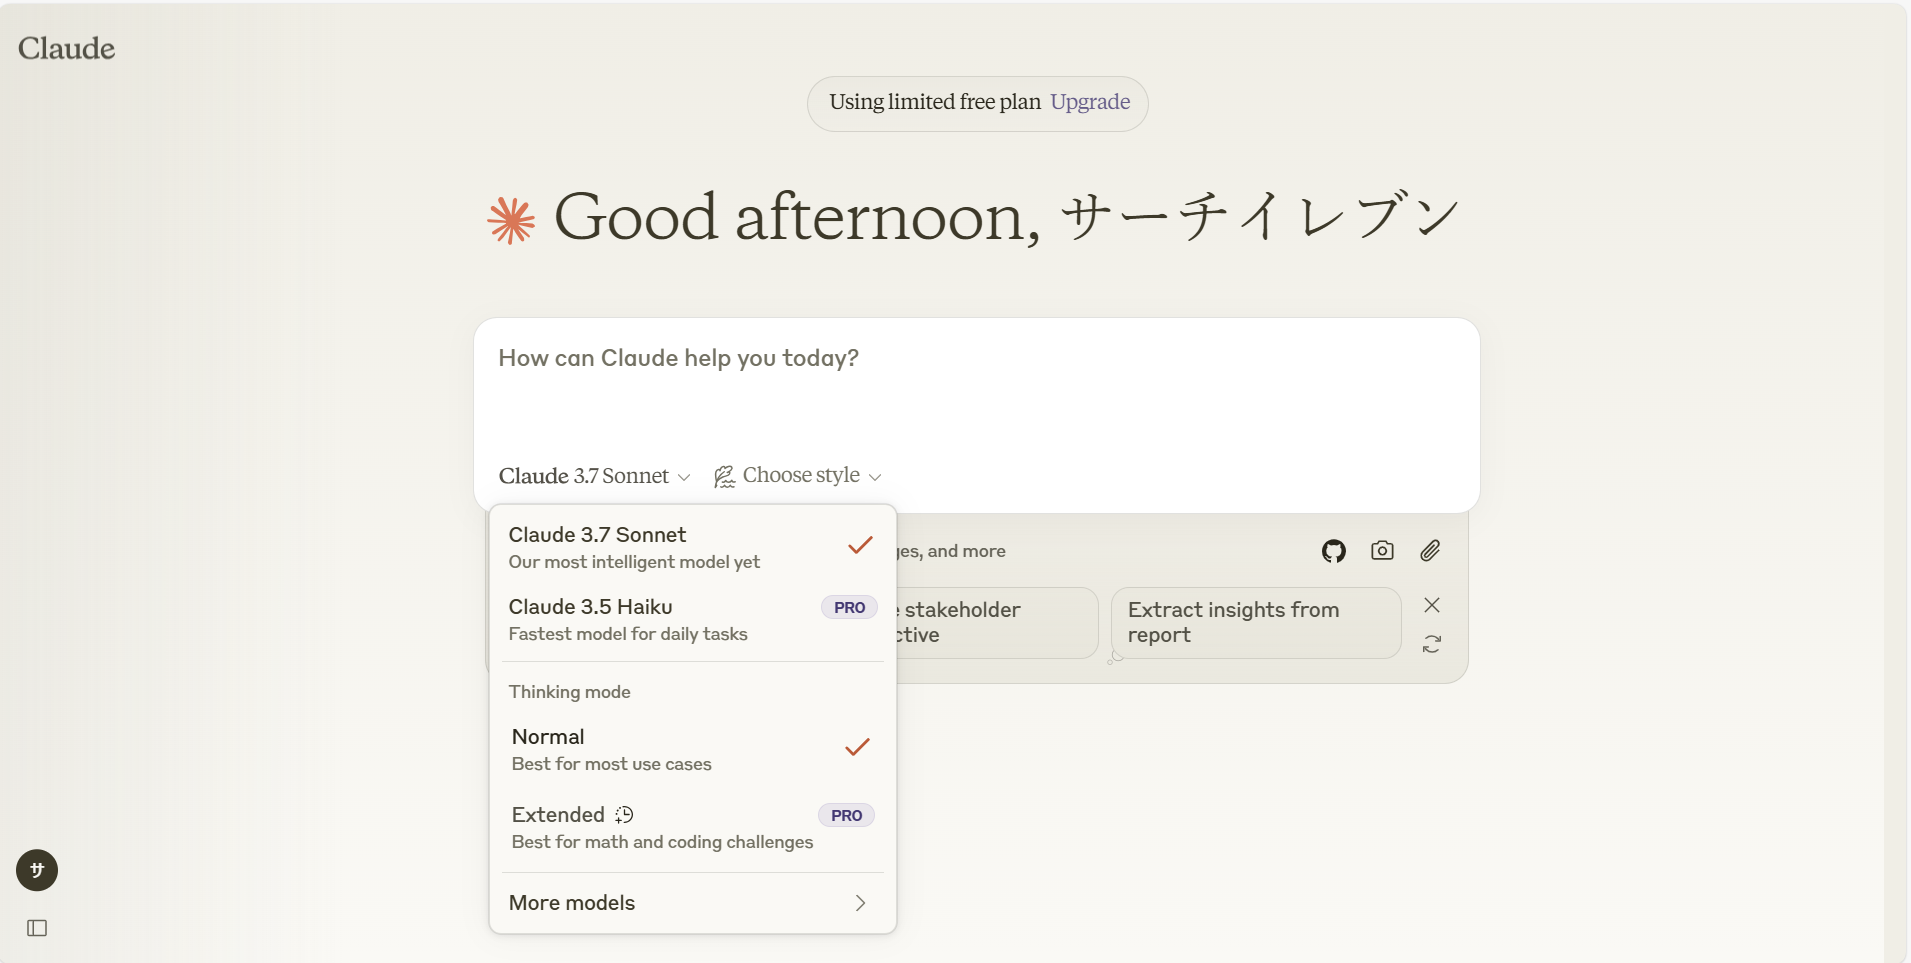The height and width of the screenshot is (963, 1911).
Task: Click the GitHub icon
Action: pyautogui.click(x=1333, y=551)
